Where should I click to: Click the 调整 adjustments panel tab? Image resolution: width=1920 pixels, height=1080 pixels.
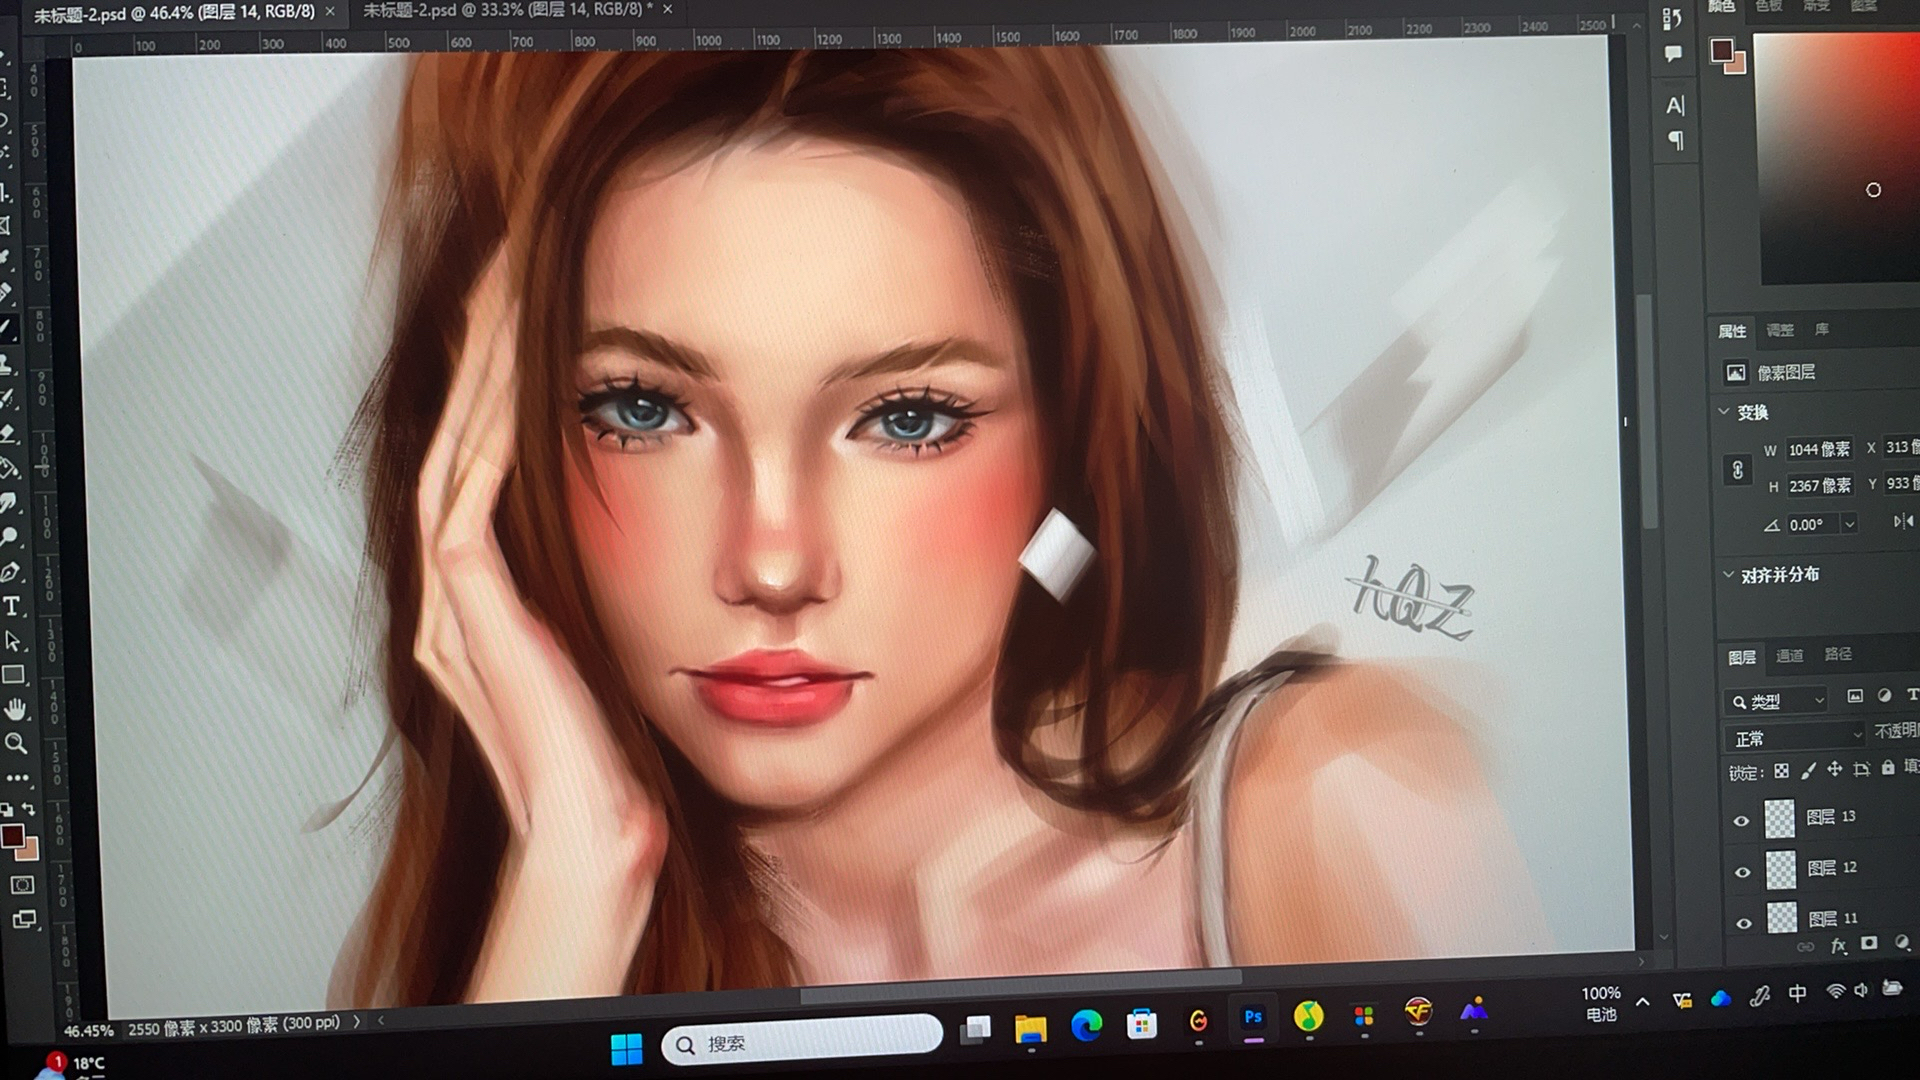tap(1779, 330)
